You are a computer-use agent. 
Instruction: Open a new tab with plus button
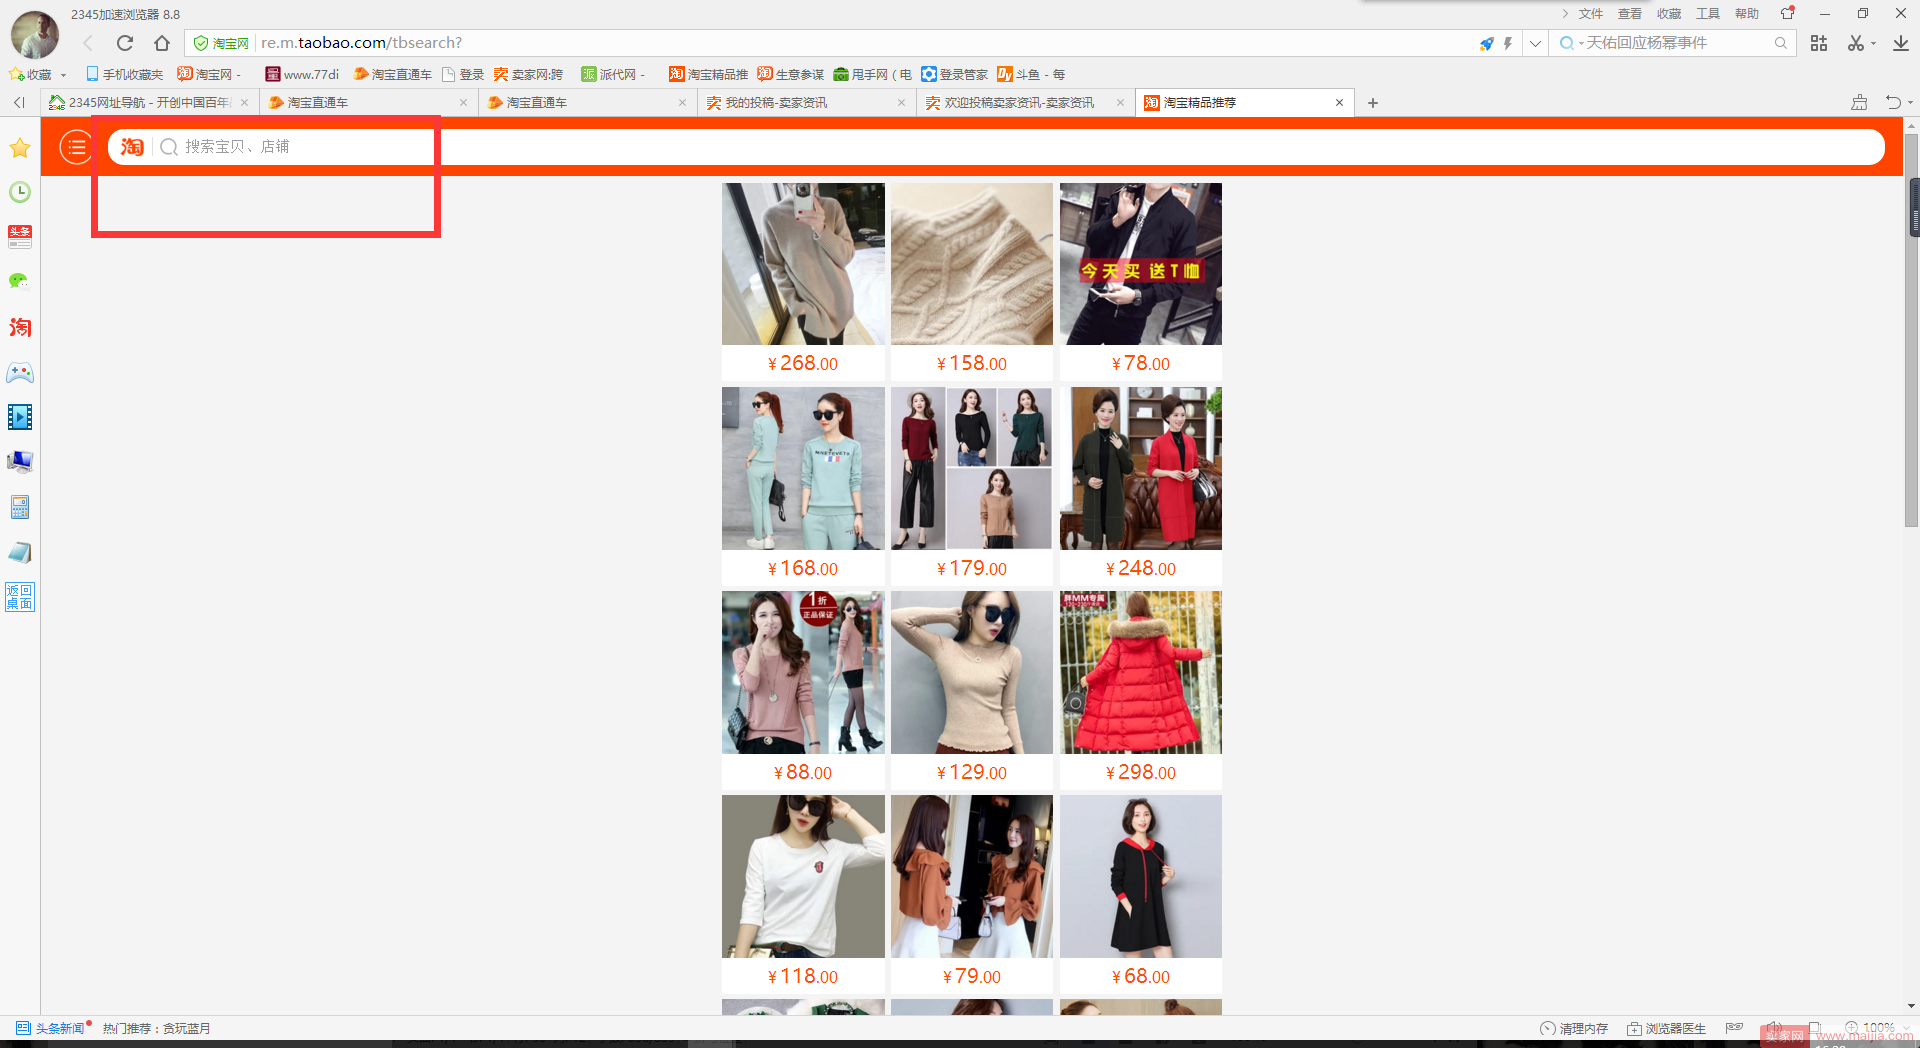pos(1373,102)
